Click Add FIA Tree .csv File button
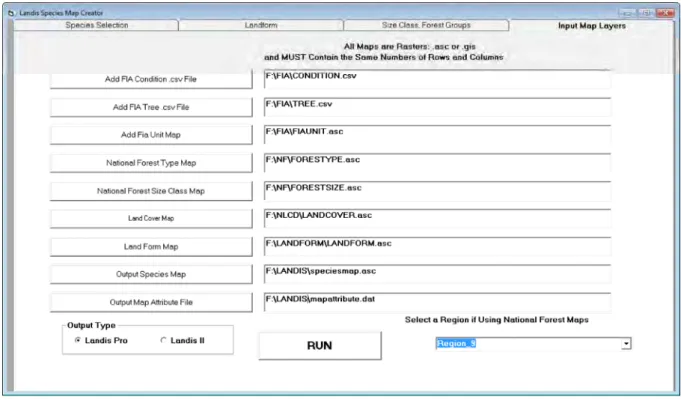The image size is (681, 400). tap(151, 107)
